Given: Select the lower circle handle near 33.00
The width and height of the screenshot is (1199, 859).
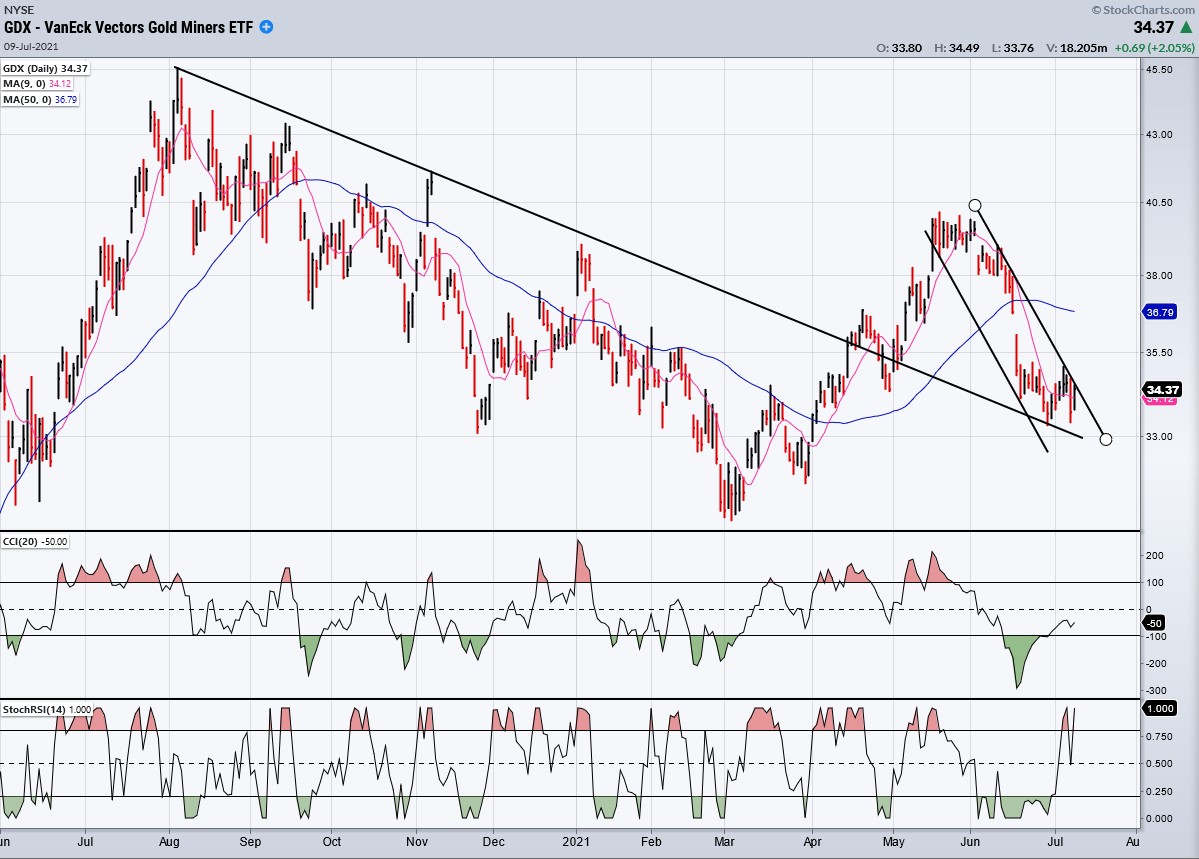Looking at the screenshot, I should [x=1105, y=439].
